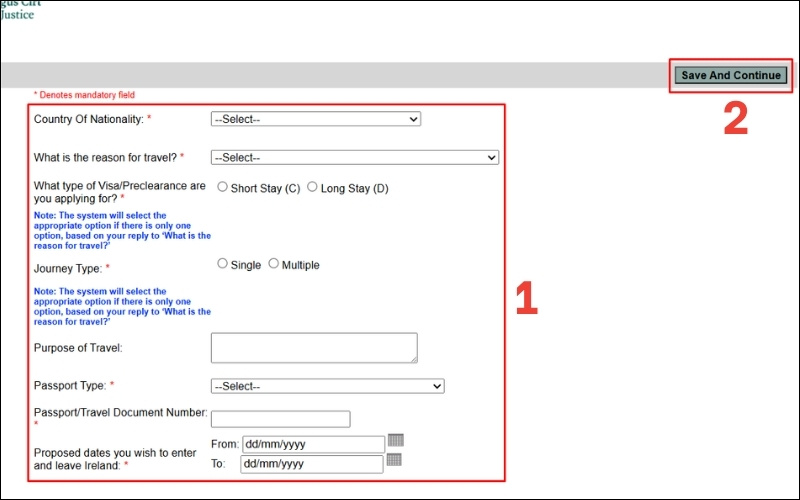
Task: Click the To date input box
Action: click(x=311, y=464)
